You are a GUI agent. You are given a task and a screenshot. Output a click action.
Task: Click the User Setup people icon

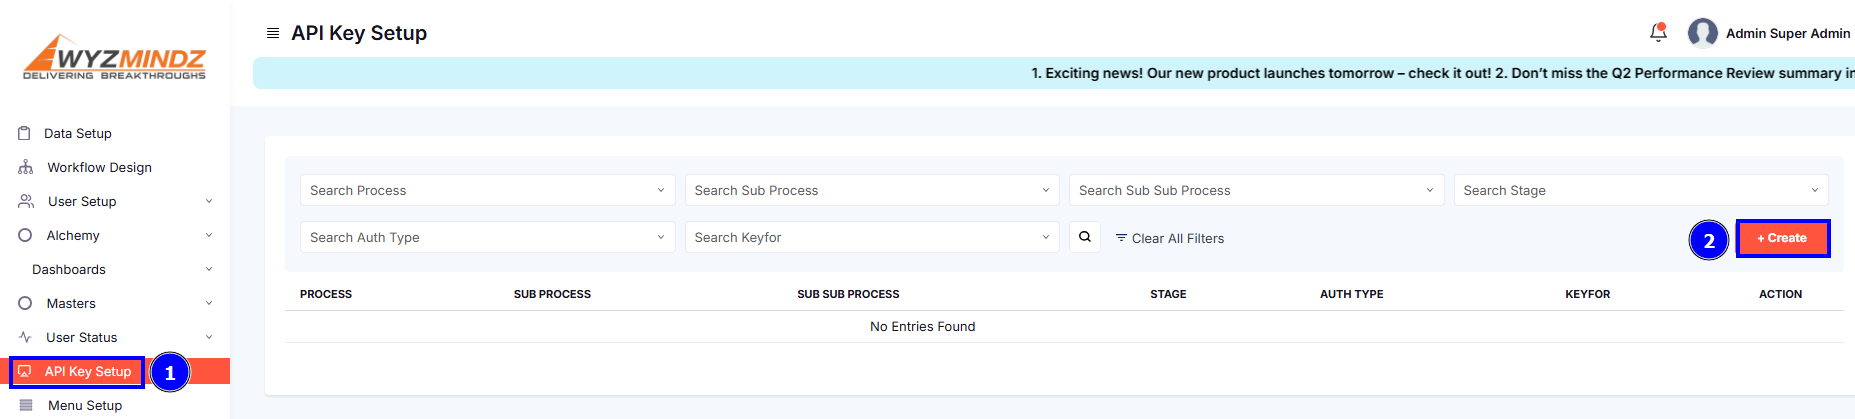26,201
